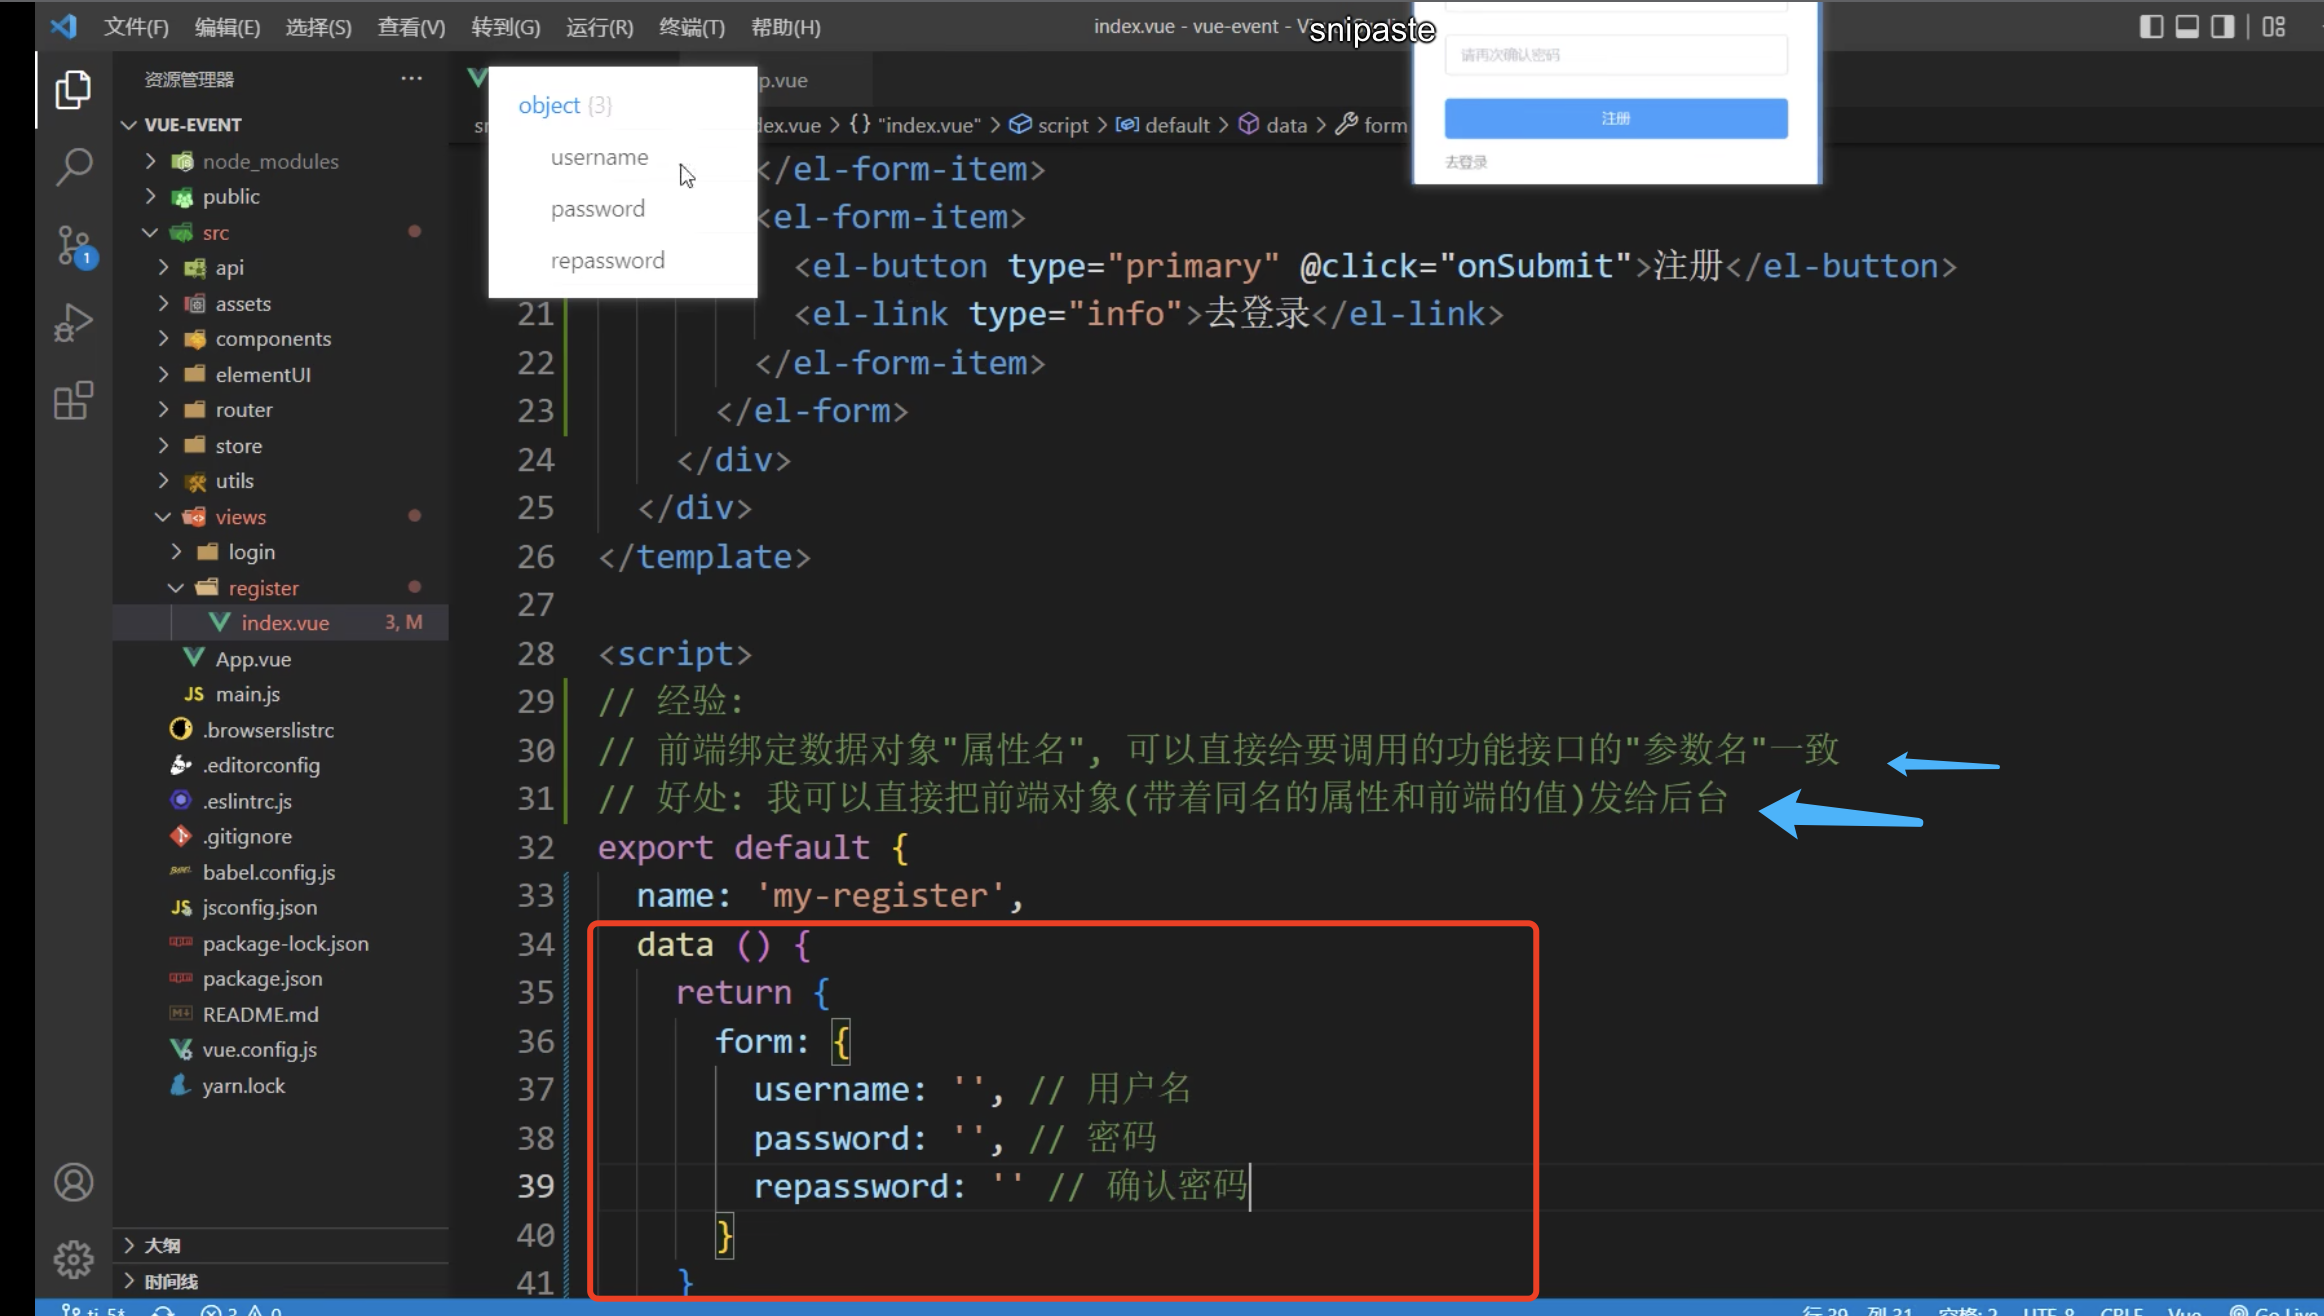Click form in the breadcrumb
The width and height of the screenshot is (2324, 1316).
click(1371, 125)
